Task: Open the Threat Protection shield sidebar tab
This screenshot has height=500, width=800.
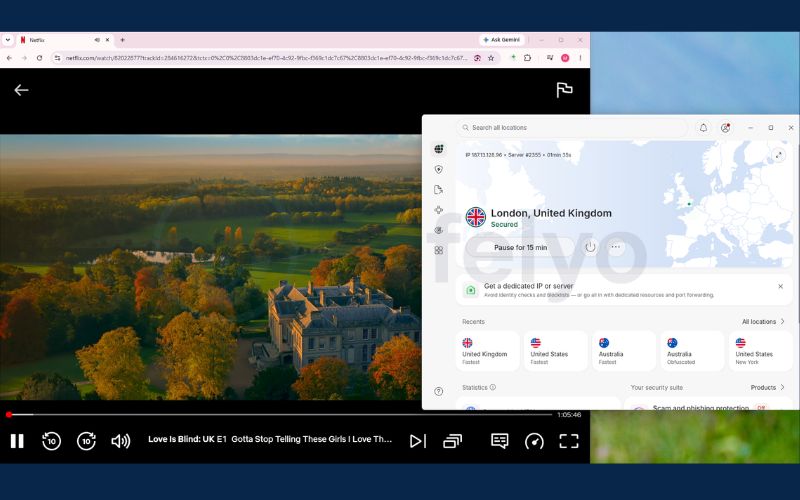Action: (439, 169)
